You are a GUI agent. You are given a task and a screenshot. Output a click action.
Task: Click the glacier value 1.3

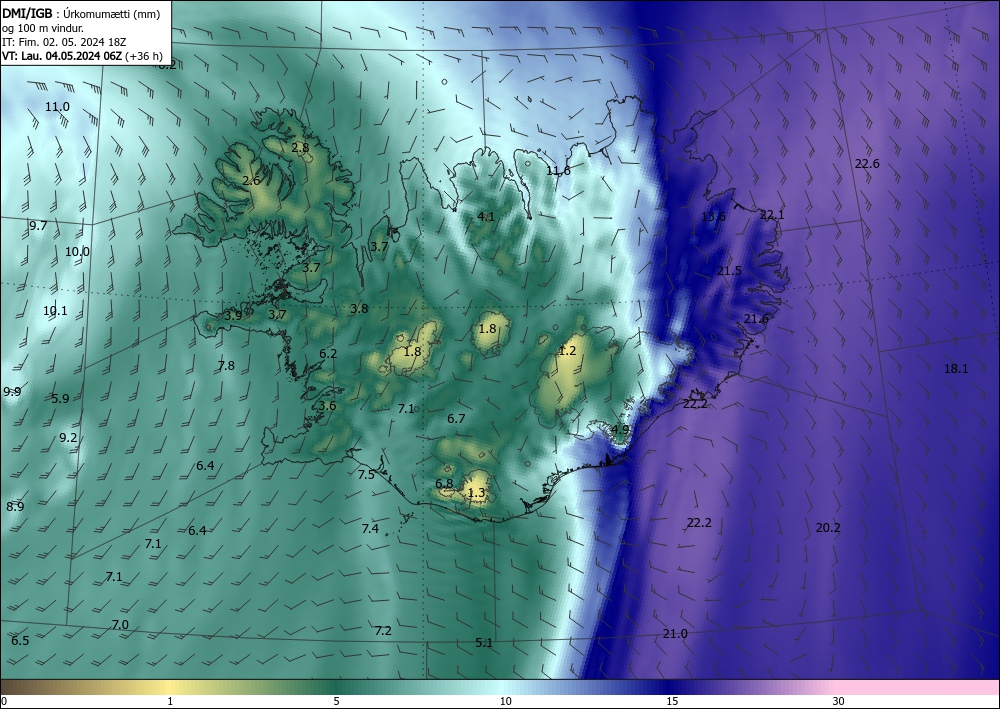(x=476, y=492)
